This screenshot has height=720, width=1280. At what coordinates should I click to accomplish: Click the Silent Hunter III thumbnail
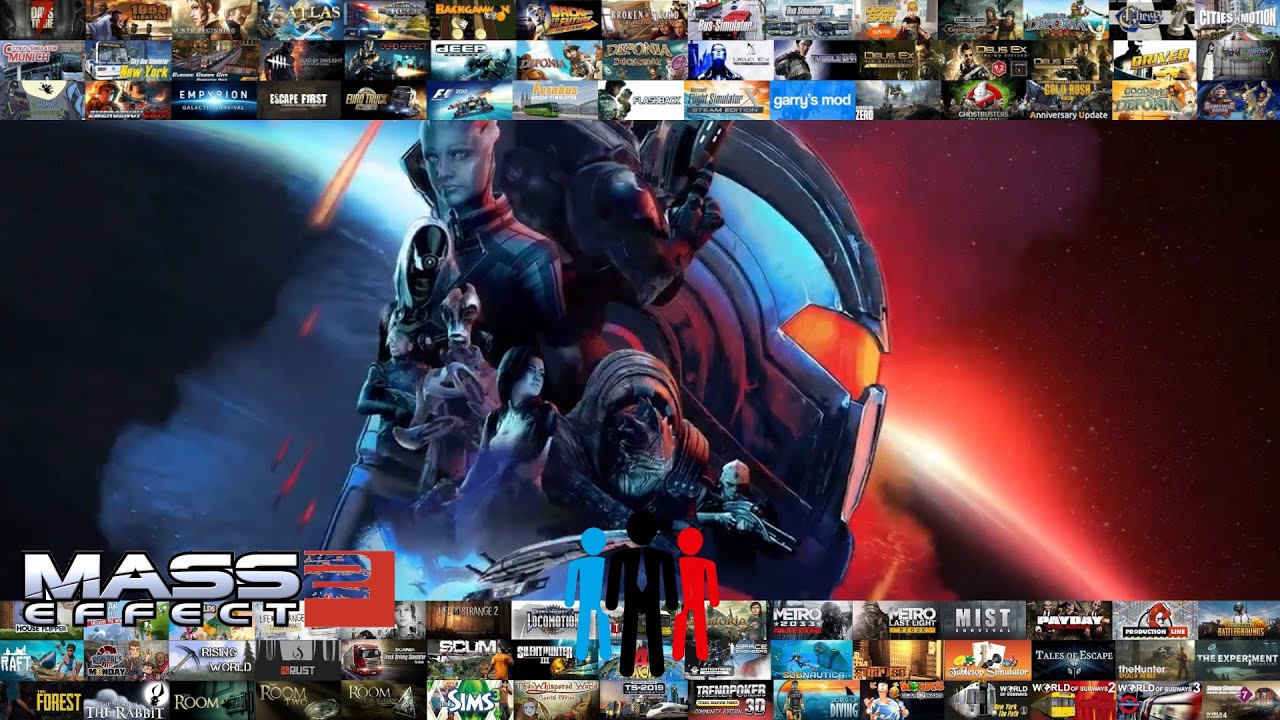coord(554,660)
